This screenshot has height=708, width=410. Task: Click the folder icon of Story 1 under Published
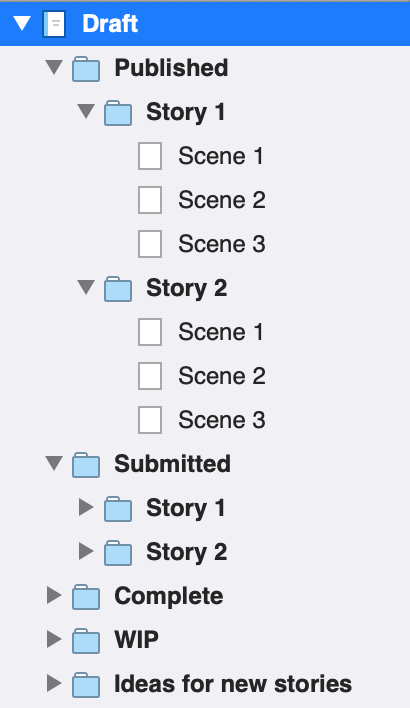(118, 112)
